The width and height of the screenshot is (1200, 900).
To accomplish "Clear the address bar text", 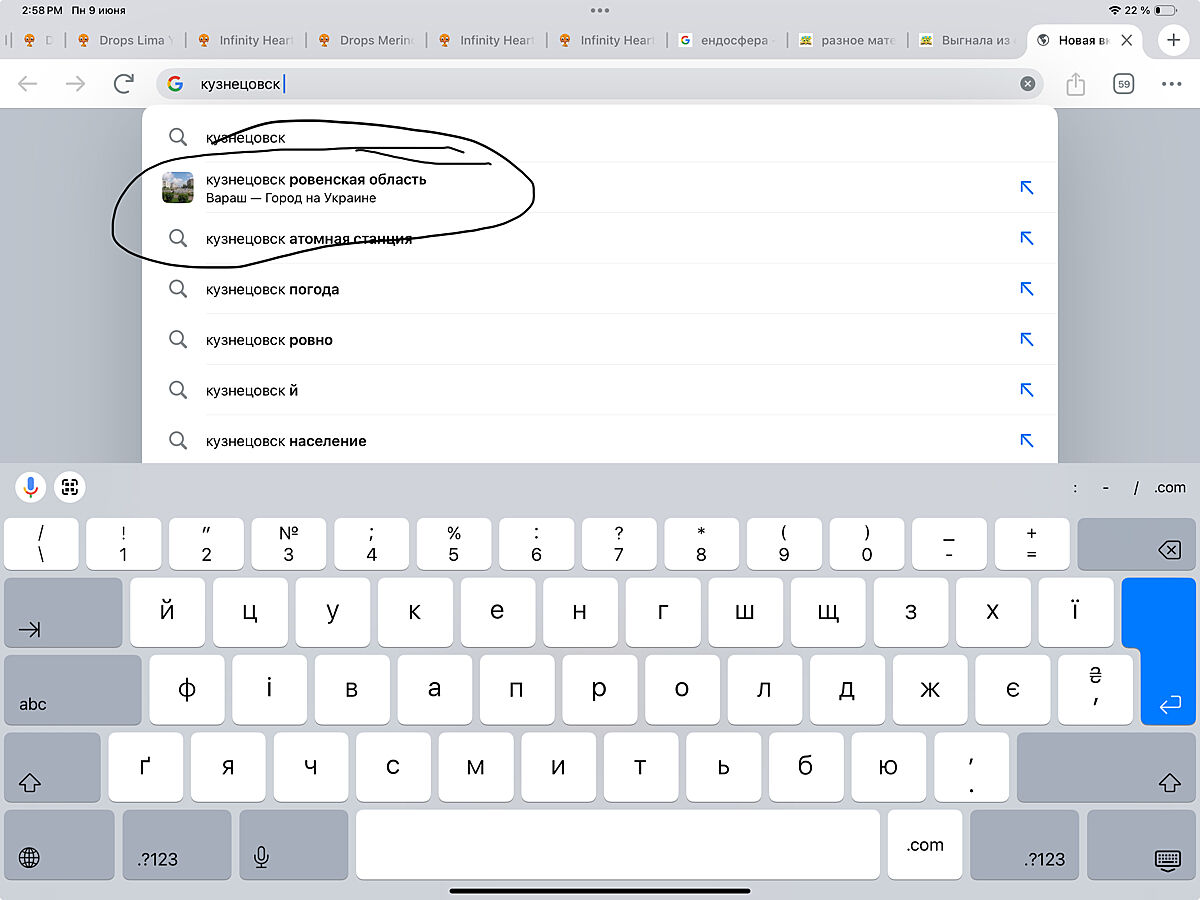I will tap(1027, 84).
